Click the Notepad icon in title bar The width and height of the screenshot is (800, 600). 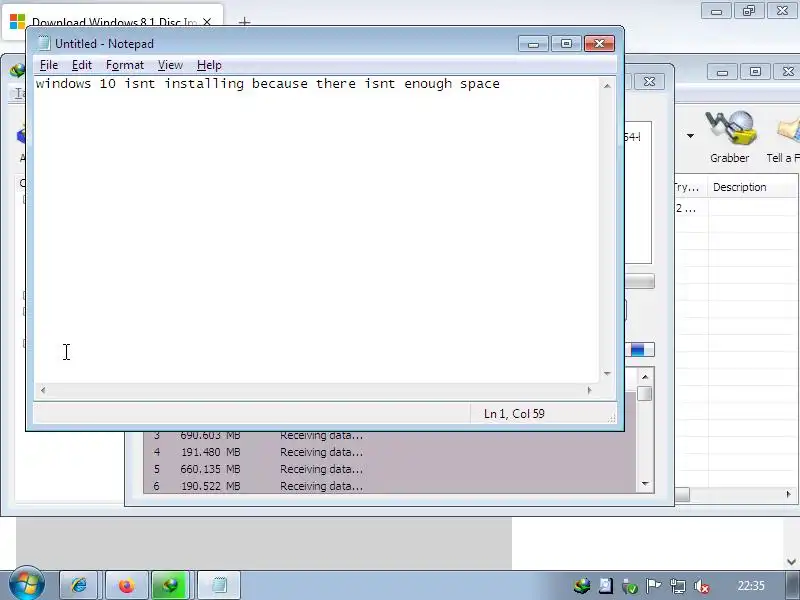[44, 44]
